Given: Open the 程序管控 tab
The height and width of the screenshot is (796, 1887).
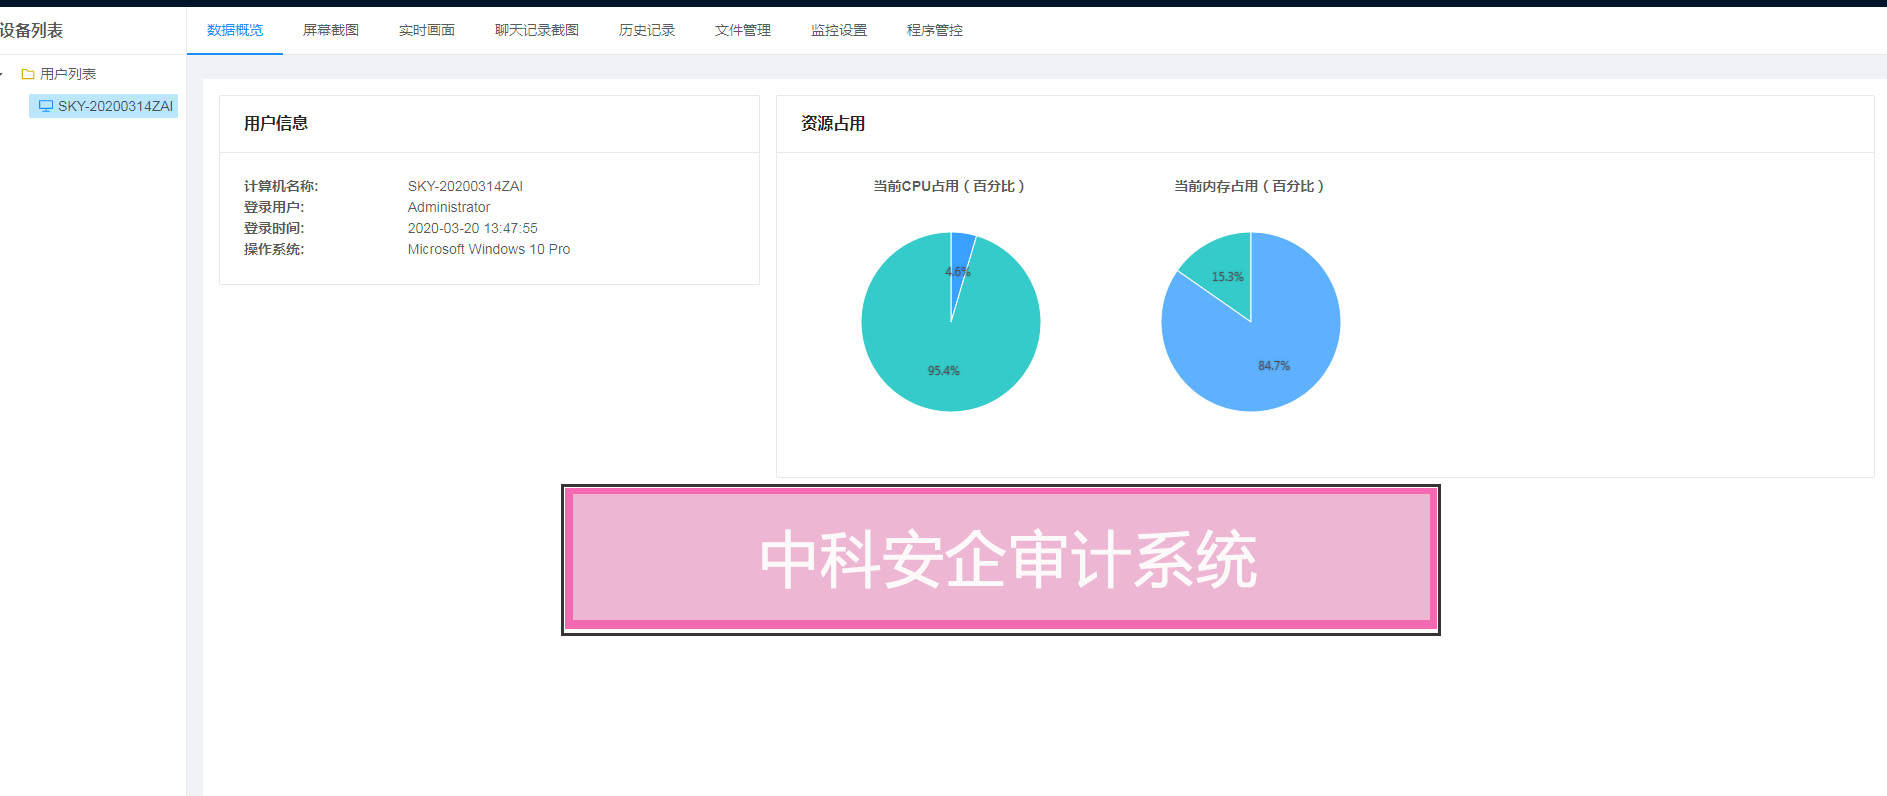Looking at the screenshot, I should point(935,30).
